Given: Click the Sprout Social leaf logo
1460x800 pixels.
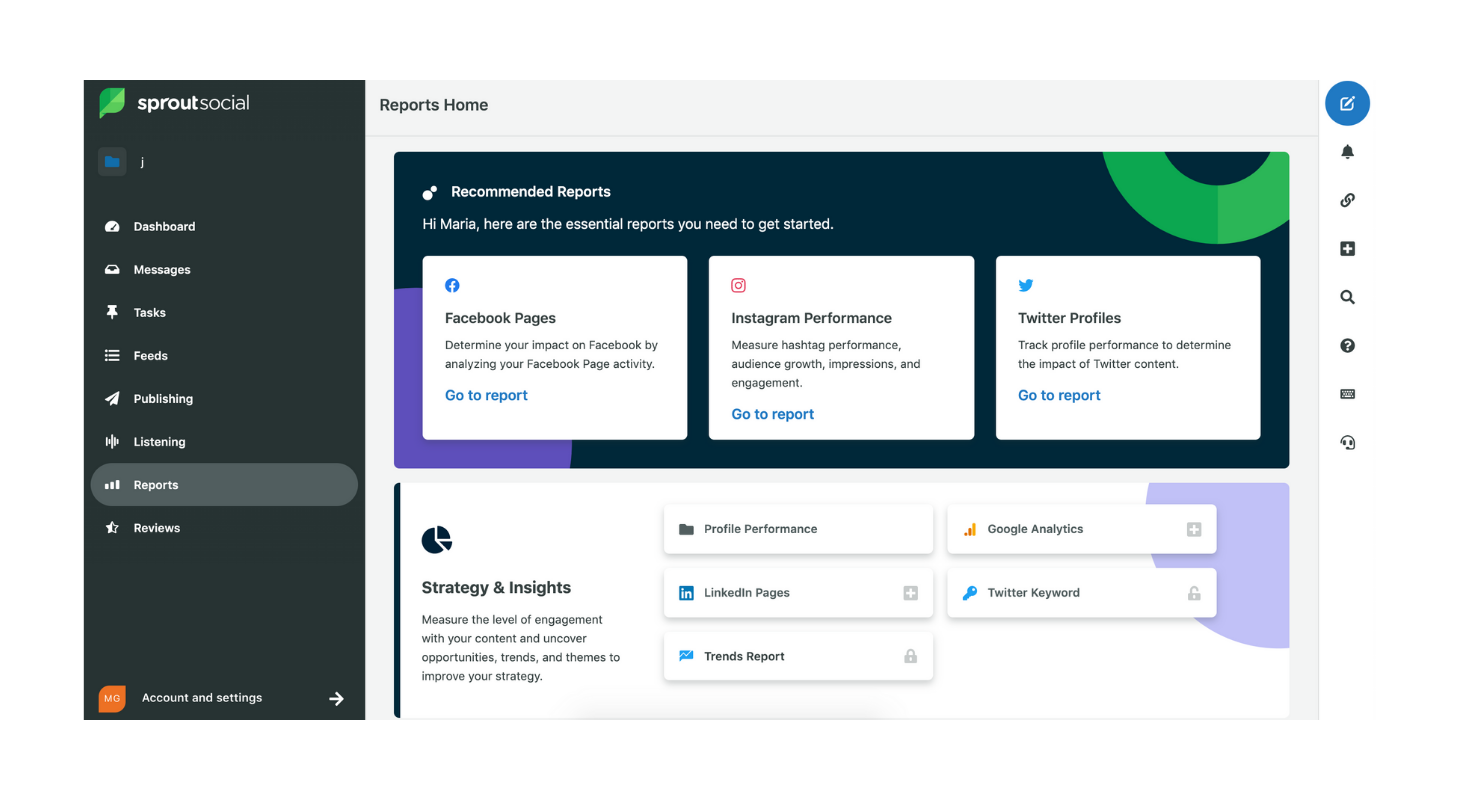Looking at the screenshot, I should [112, 103].
